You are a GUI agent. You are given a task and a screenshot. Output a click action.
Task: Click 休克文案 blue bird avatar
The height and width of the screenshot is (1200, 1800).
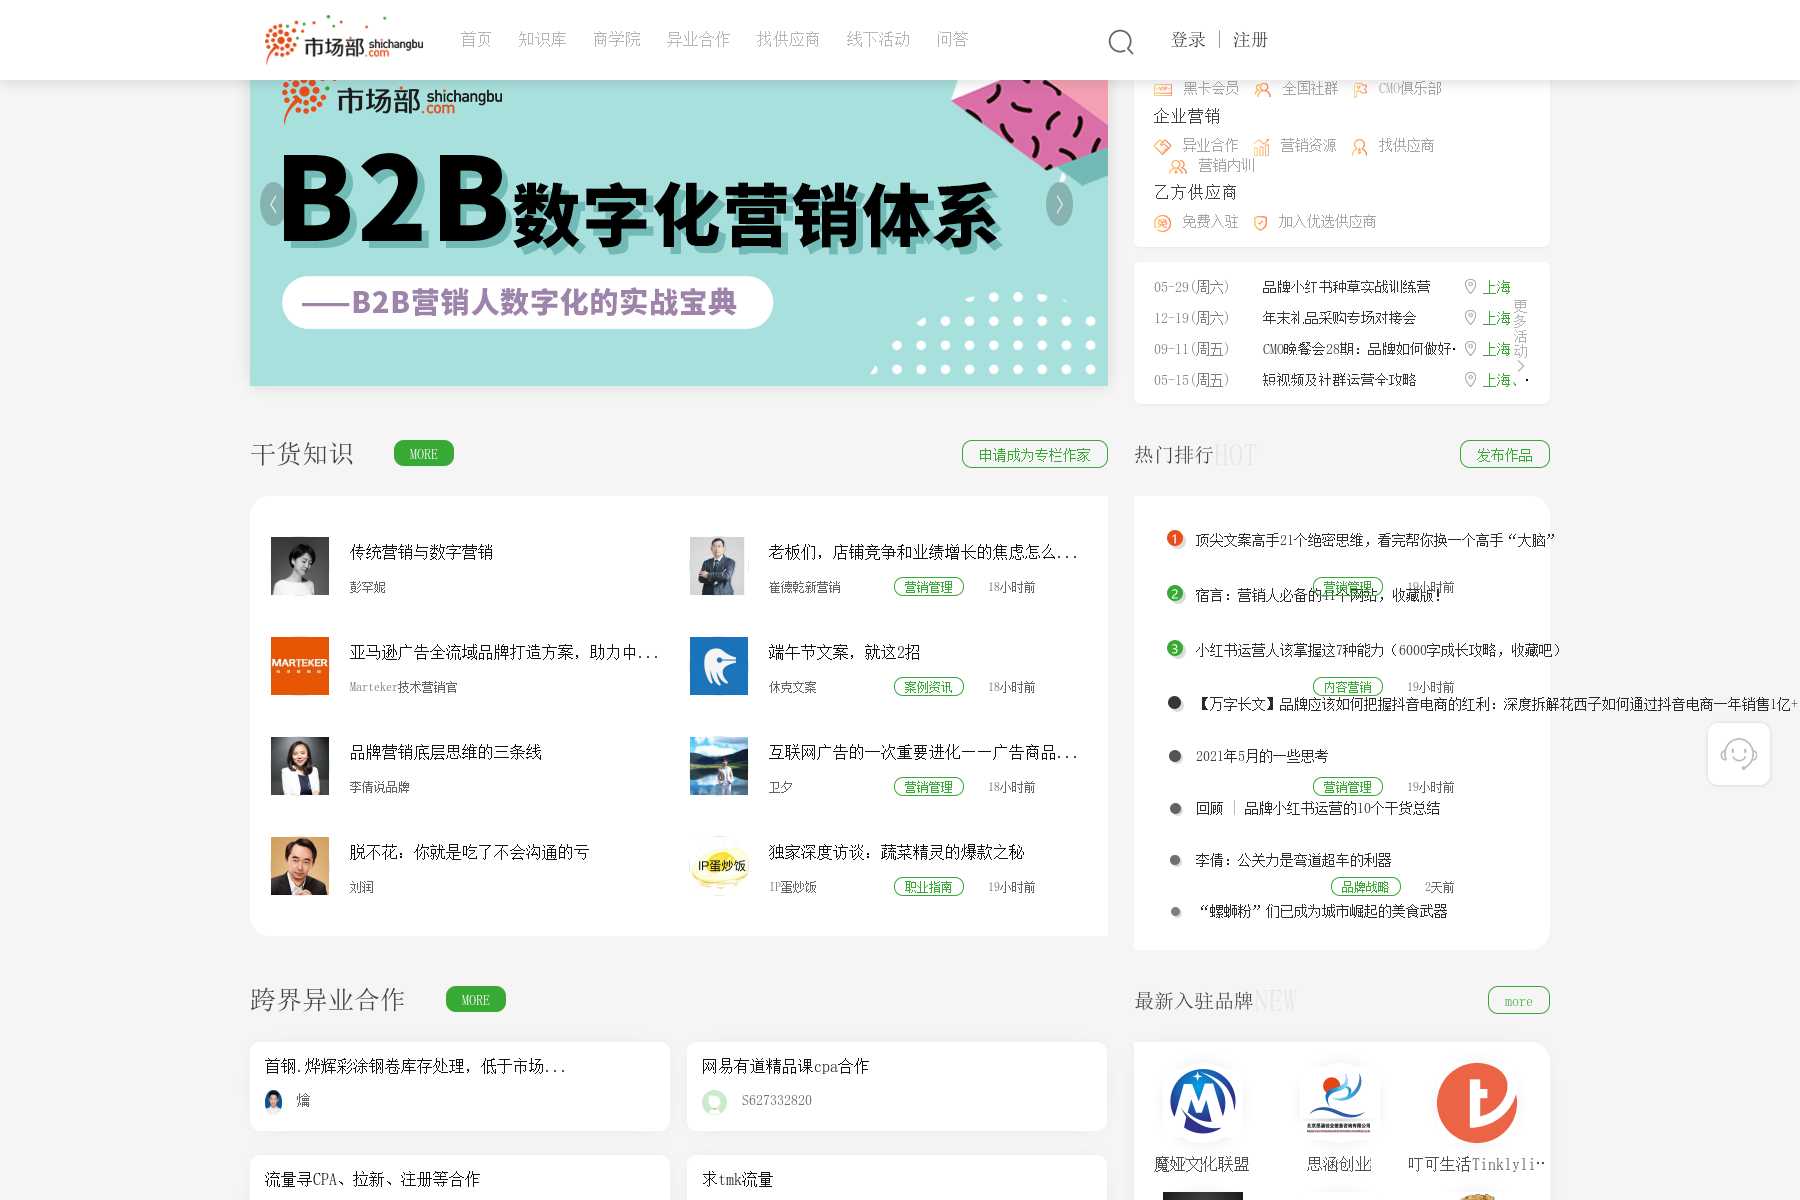click(x=719, y=666)
